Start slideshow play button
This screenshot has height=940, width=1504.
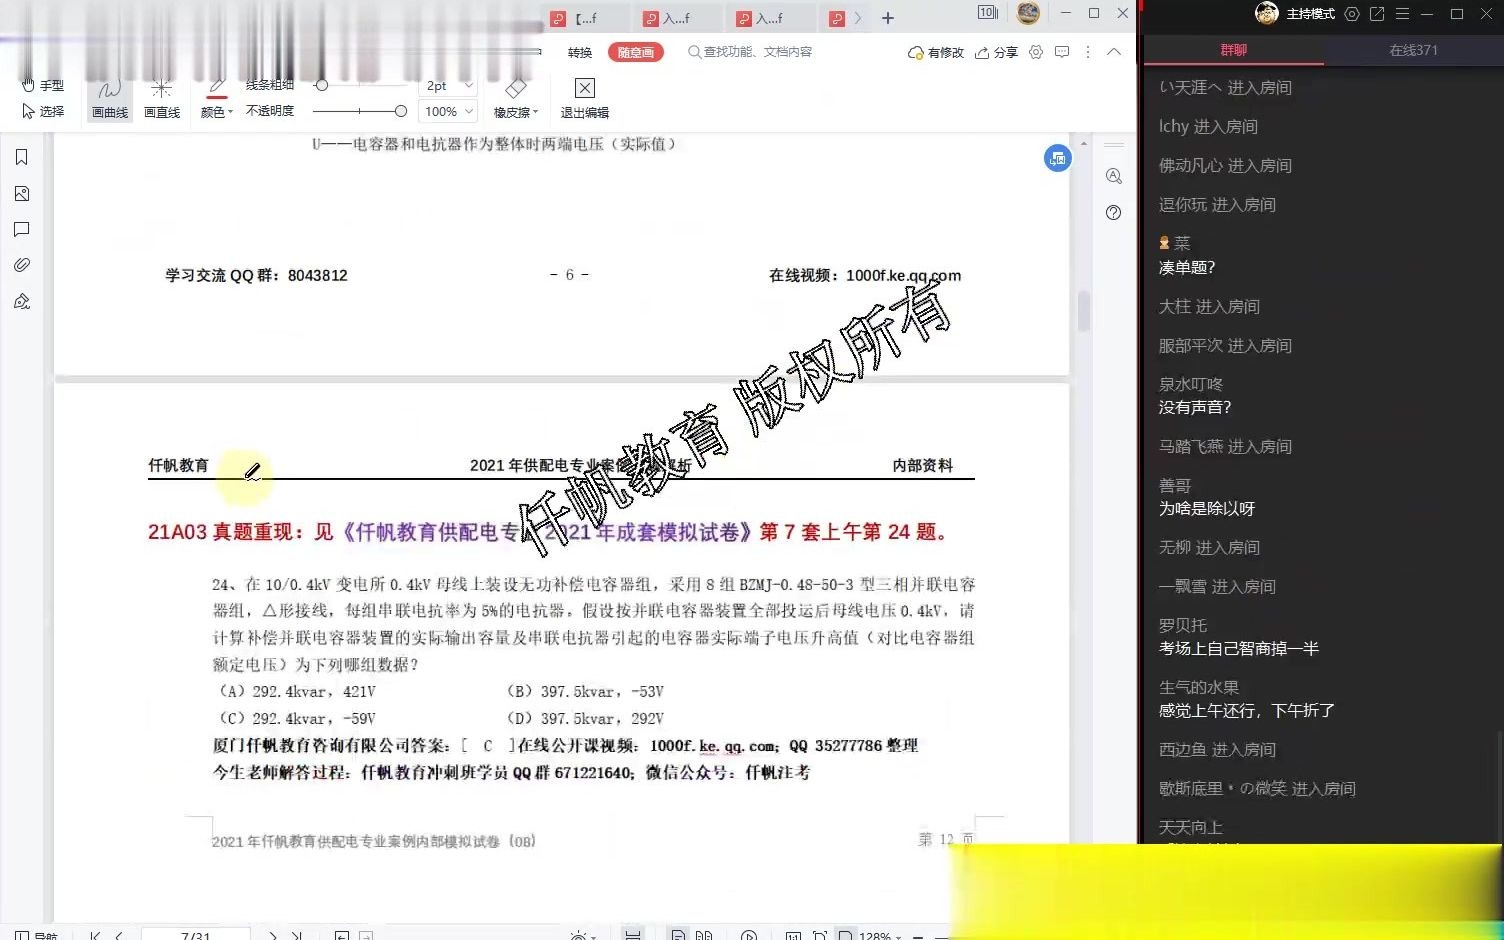[x=749, y=936]
